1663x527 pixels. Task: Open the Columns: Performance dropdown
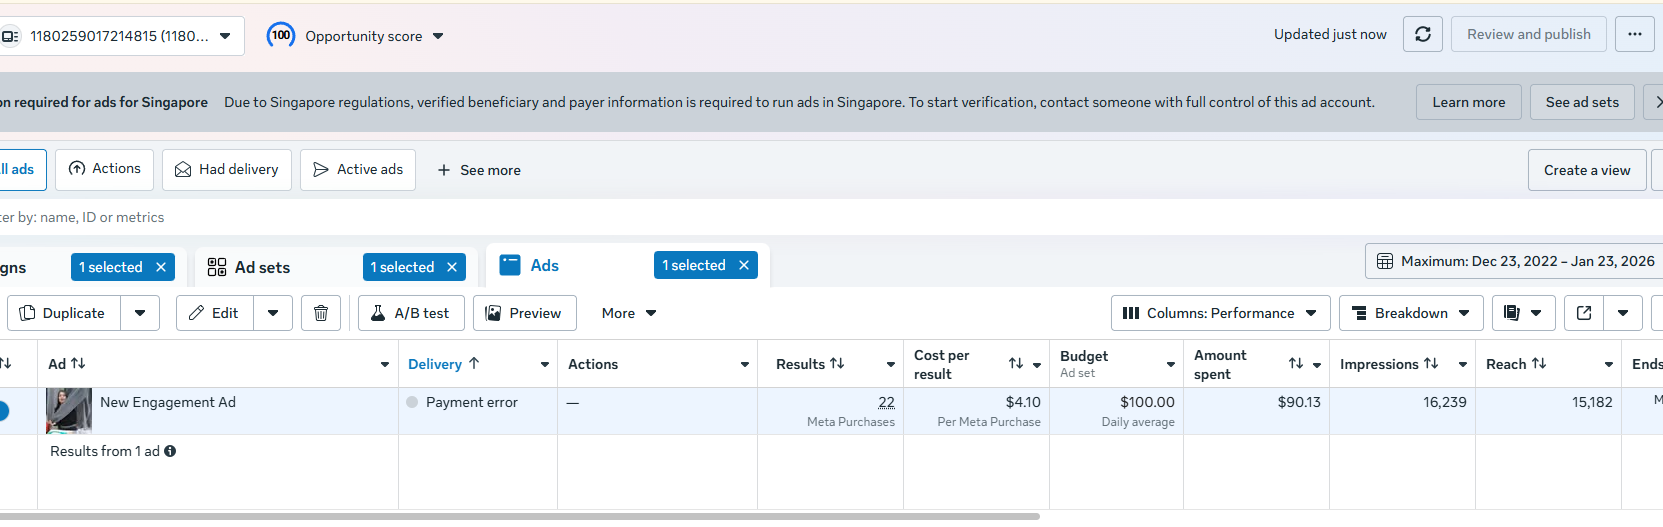1220,313
